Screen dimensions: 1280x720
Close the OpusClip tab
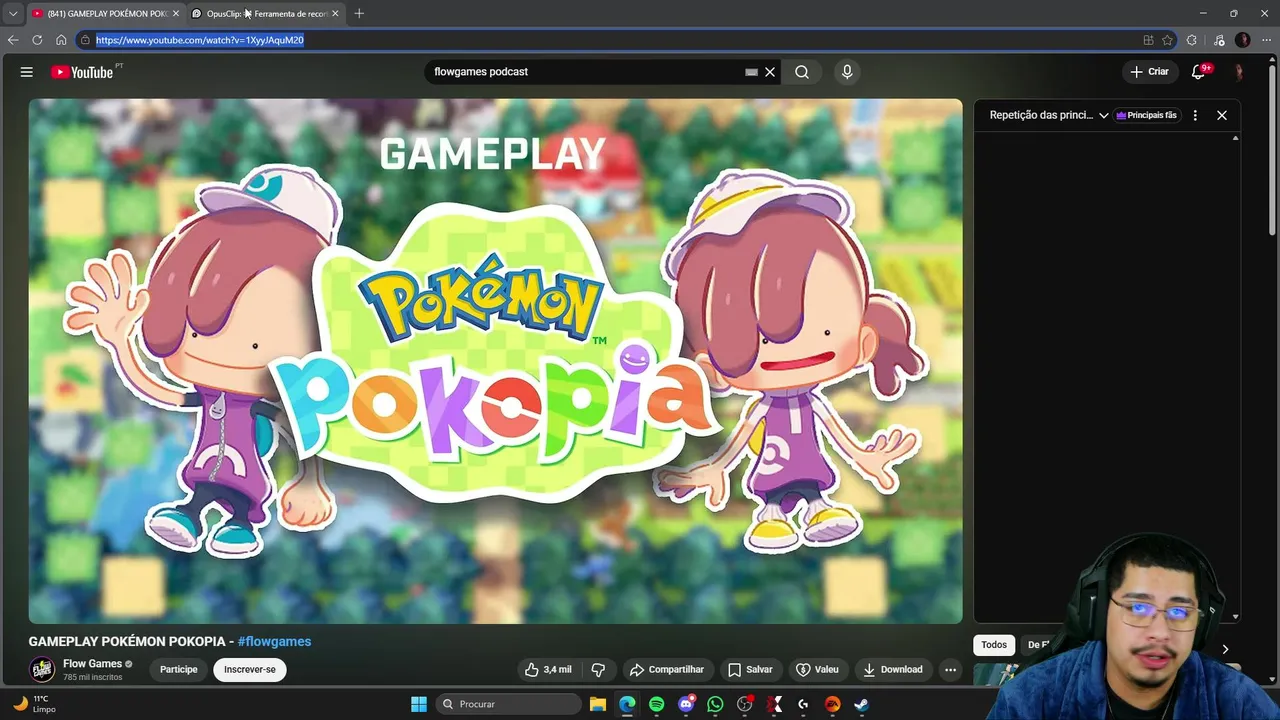(x=335, y=13)
